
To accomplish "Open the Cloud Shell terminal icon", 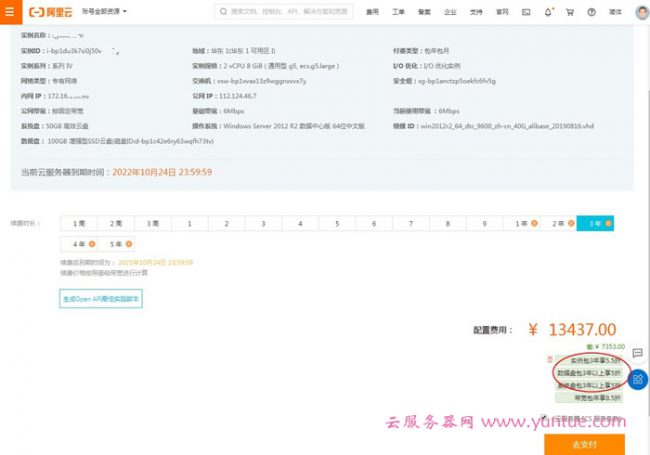I will click(526, 12).
